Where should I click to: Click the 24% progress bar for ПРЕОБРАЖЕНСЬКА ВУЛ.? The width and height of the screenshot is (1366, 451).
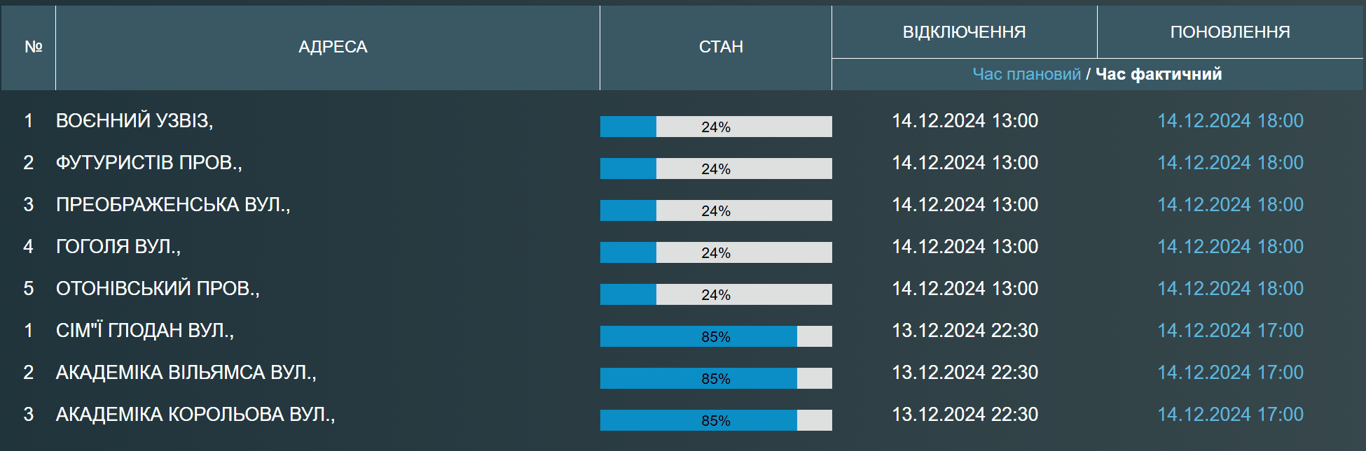[x=716, y=211]
